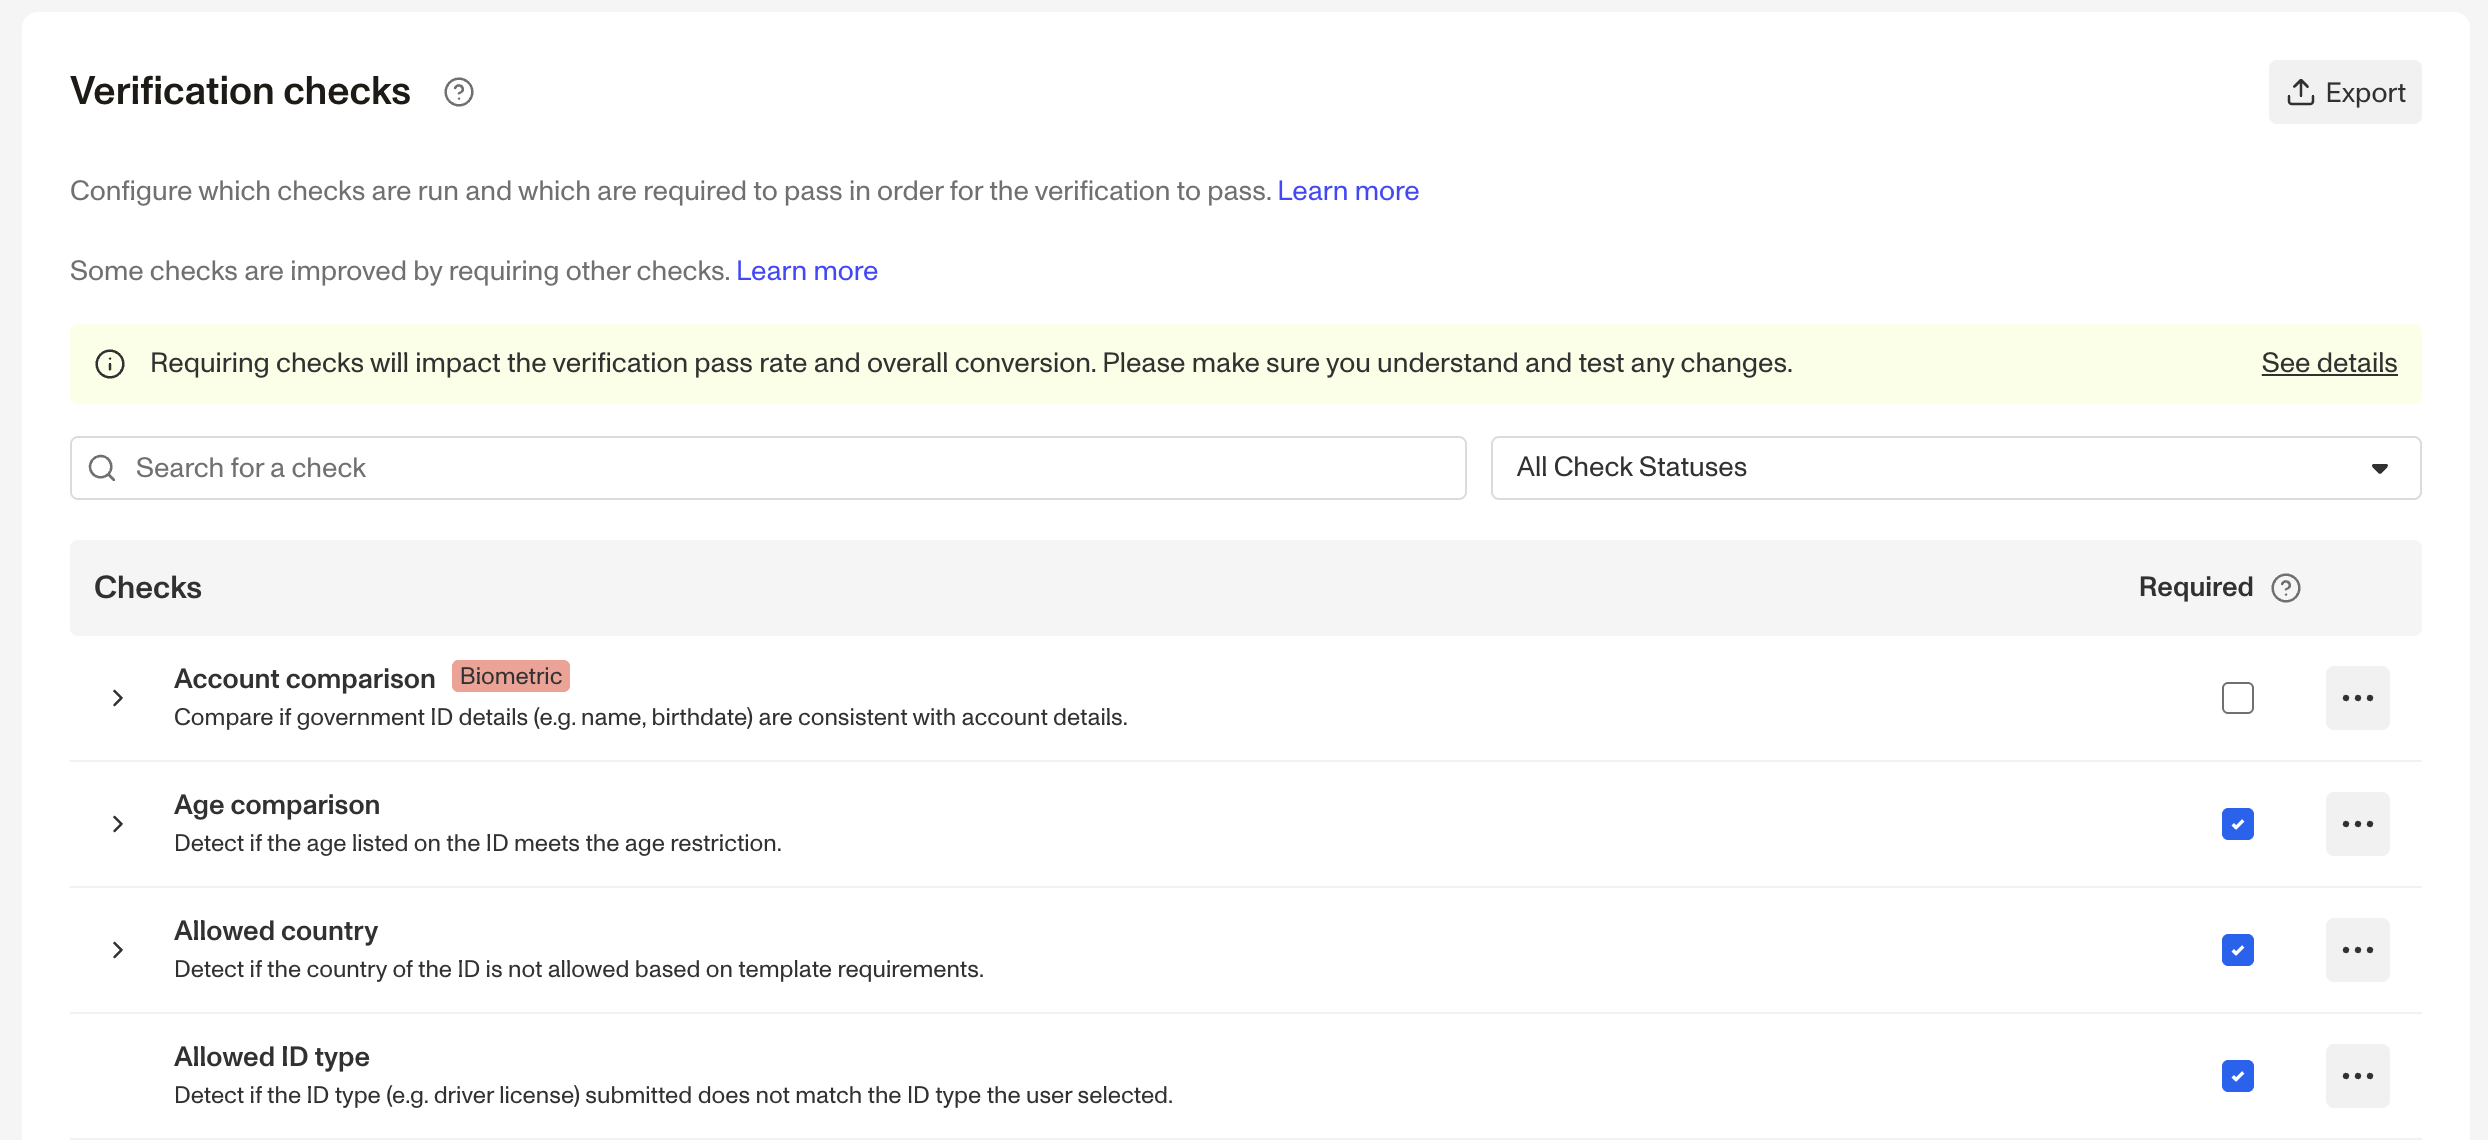Open the All Check Statuses dropdown
Image resolution: width=2488 pixels, height=1140 pixels.
(1953, 467)
